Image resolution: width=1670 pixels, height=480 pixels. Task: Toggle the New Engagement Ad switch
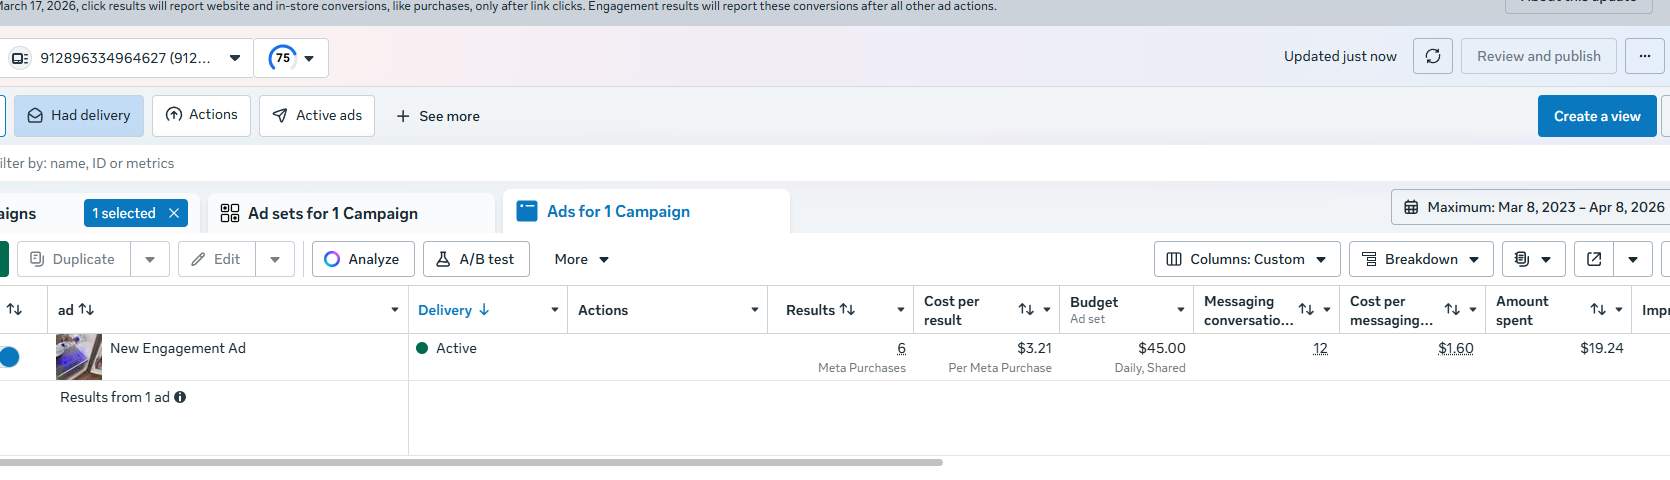click(x=10, y=357)
